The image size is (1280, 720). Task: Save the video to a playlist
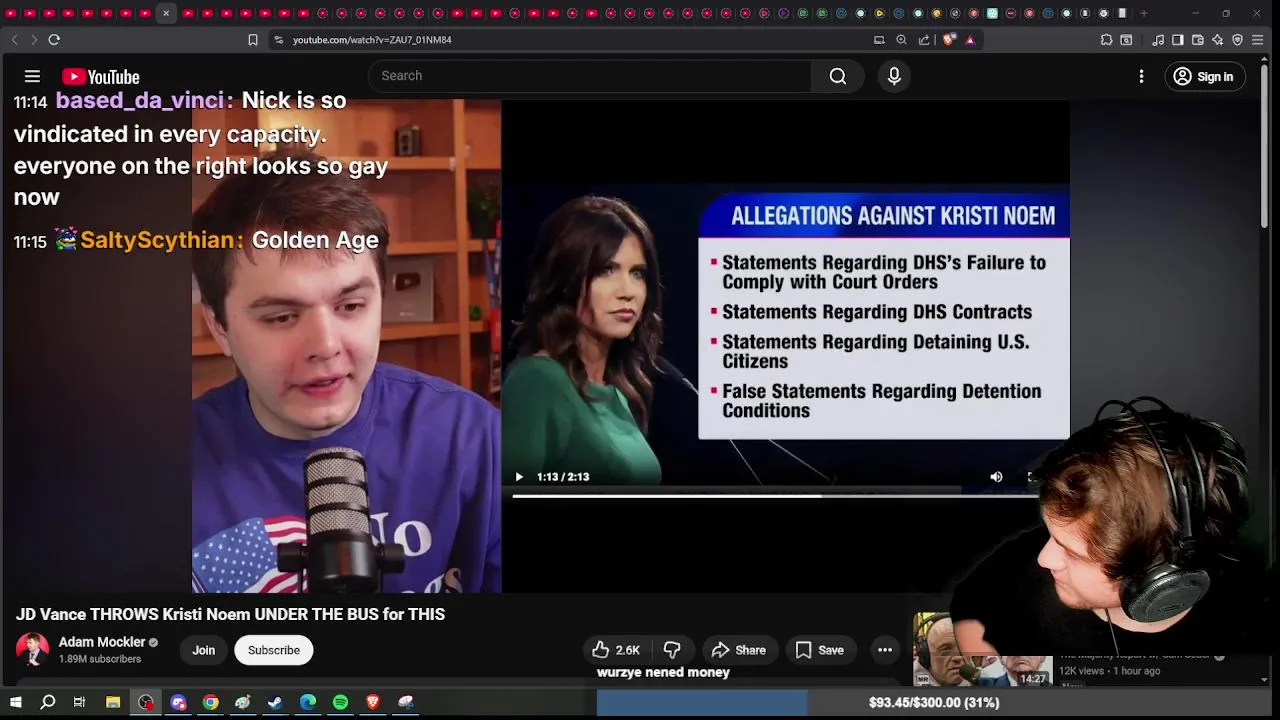click(819, 650)
